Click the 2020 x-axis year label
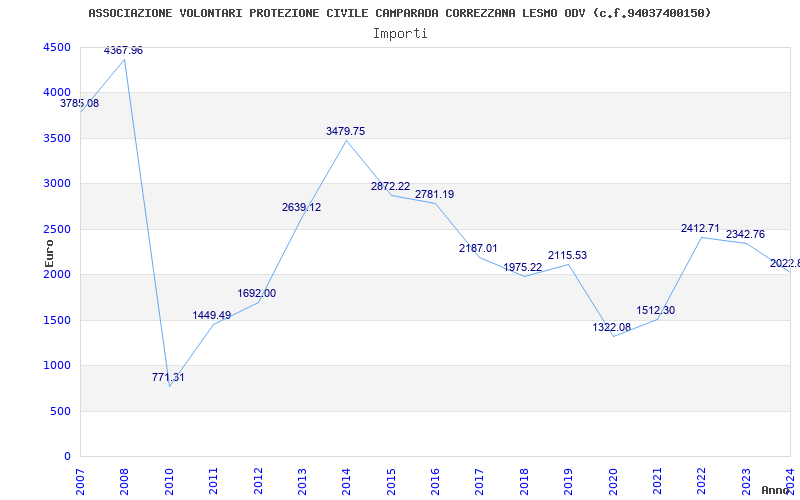Viewport: 800px width, 500px height. tap(613, 481)
